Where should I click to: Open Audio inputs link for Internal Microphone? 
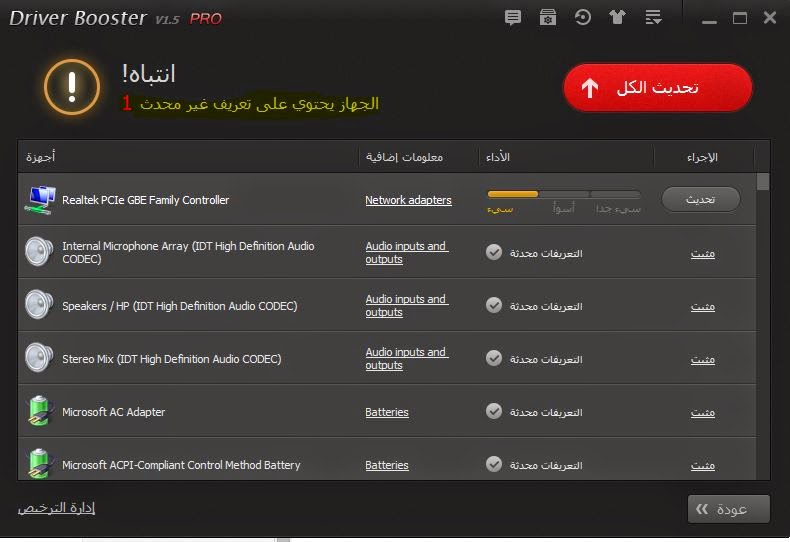point(407,252)
